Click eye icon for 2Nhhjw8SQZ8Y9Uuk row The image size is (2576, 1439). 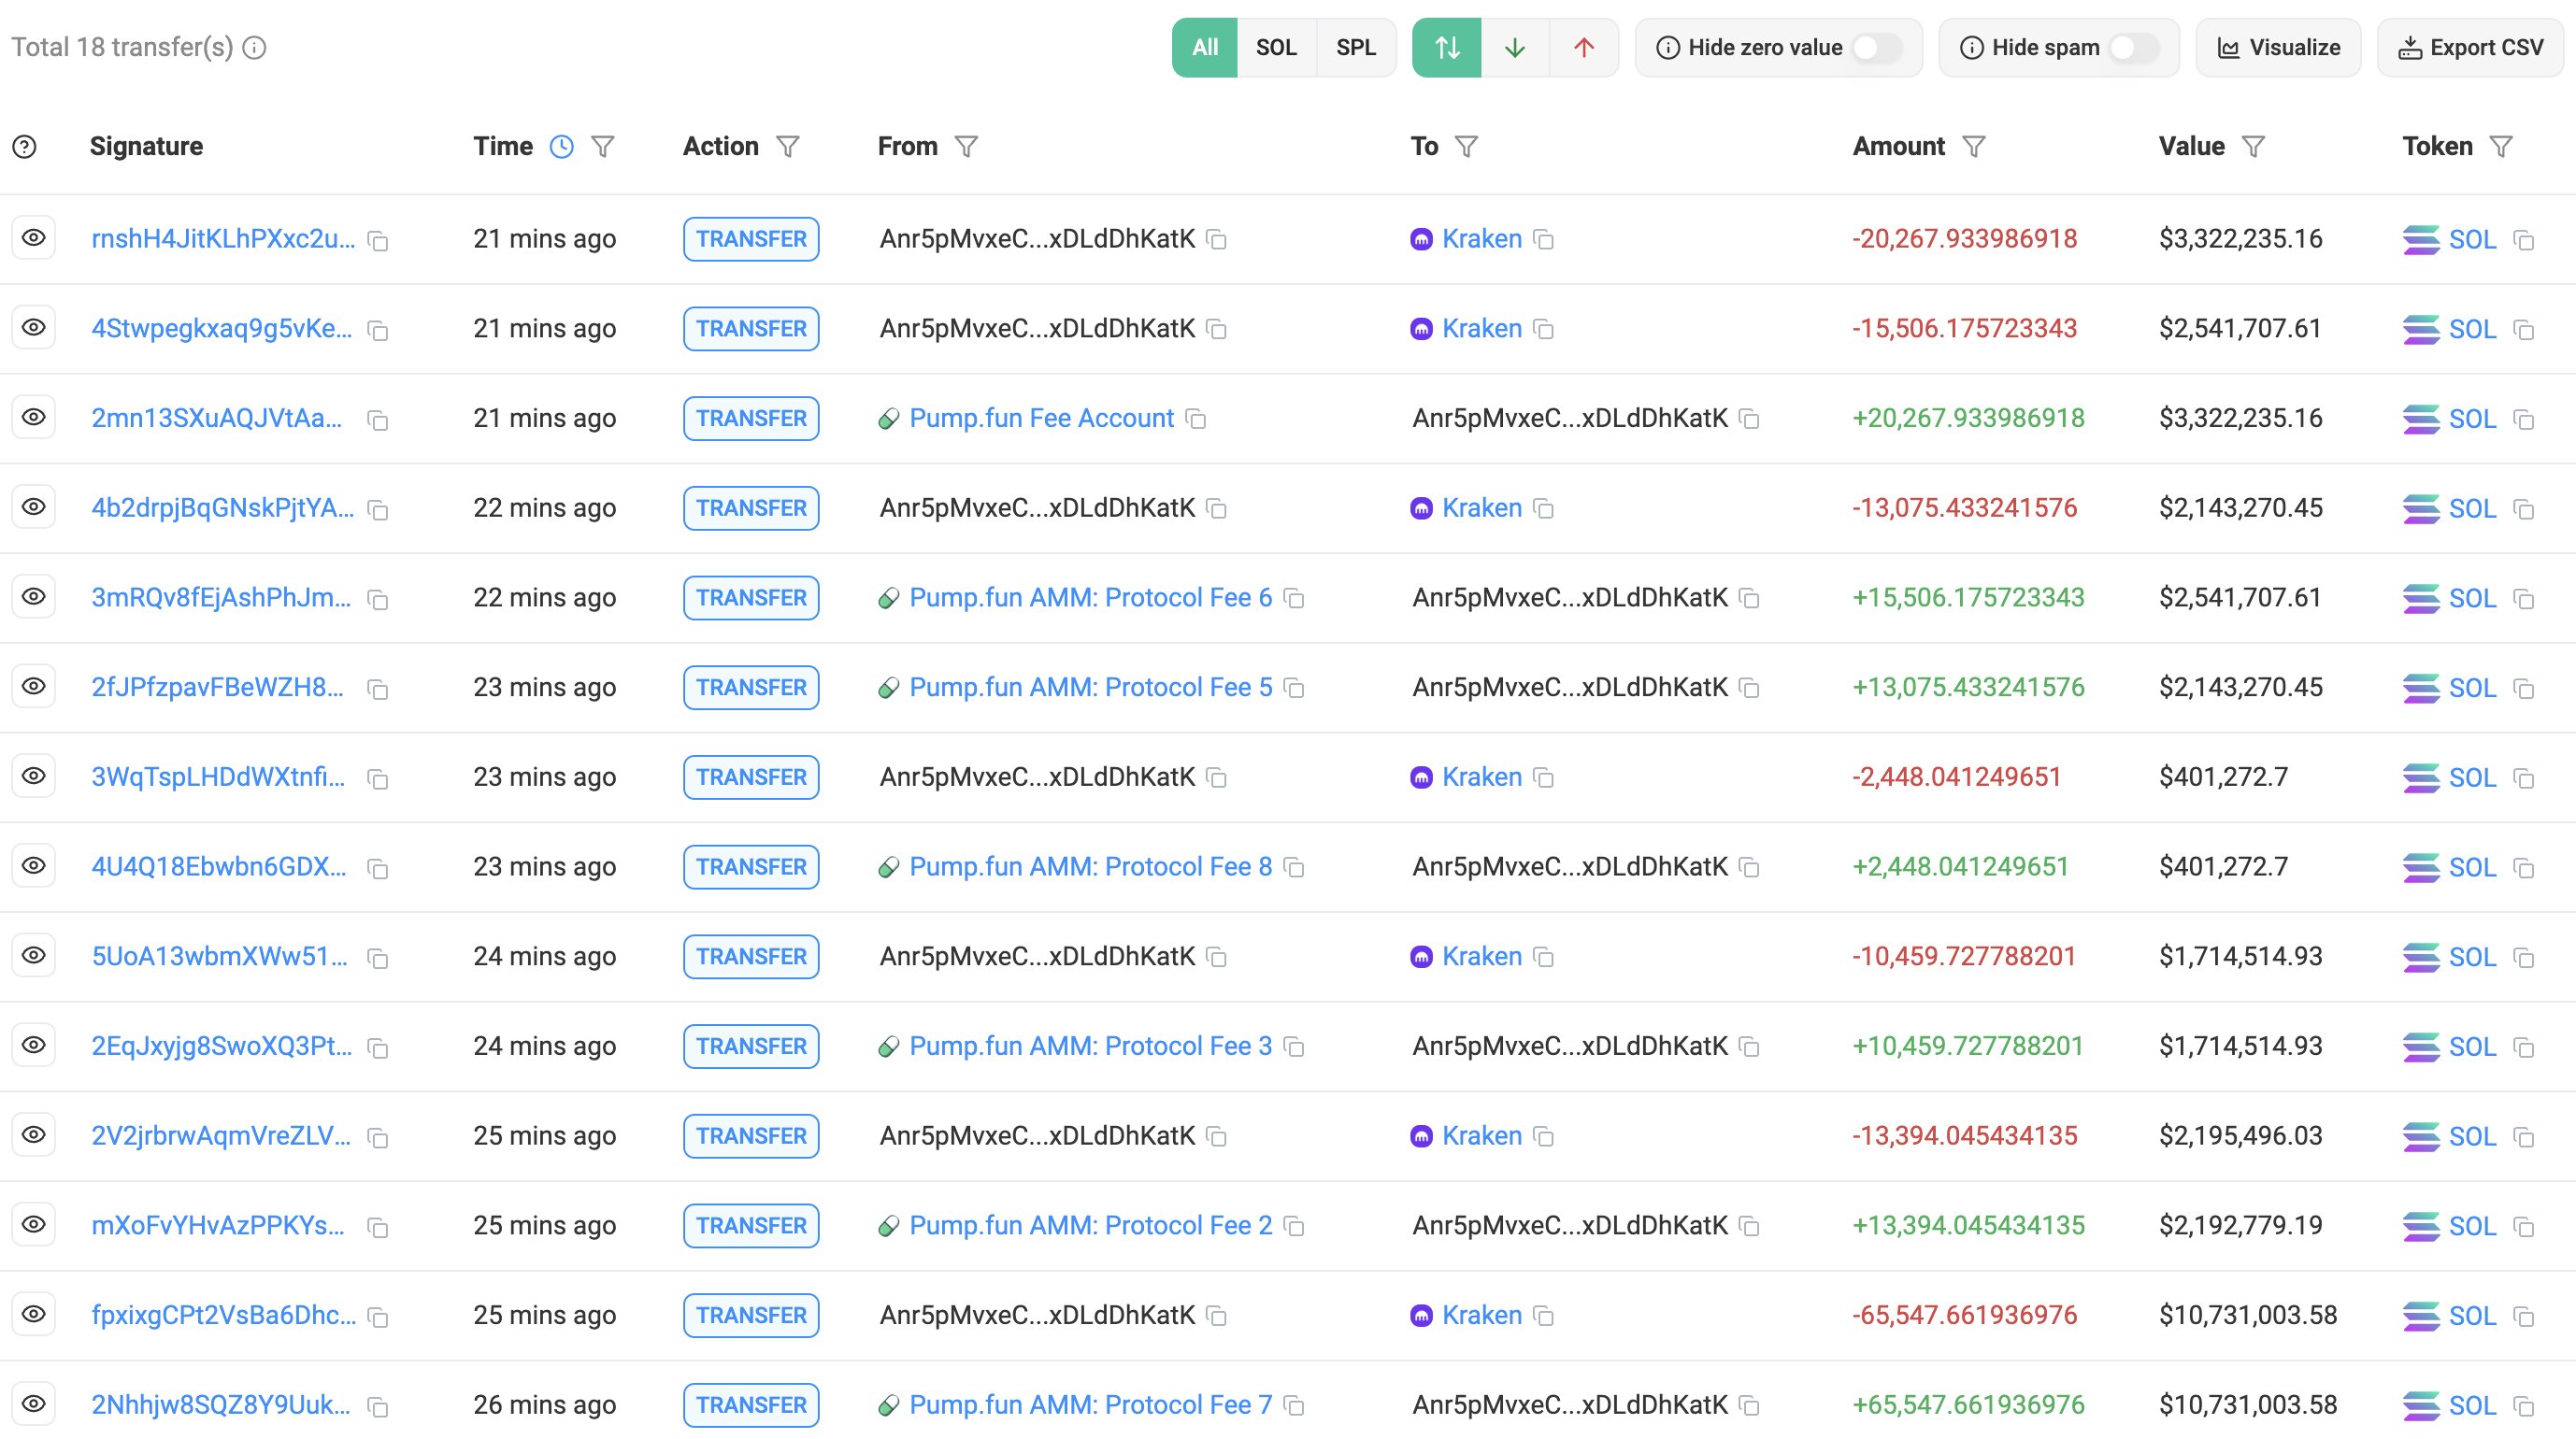[34, 1404]
